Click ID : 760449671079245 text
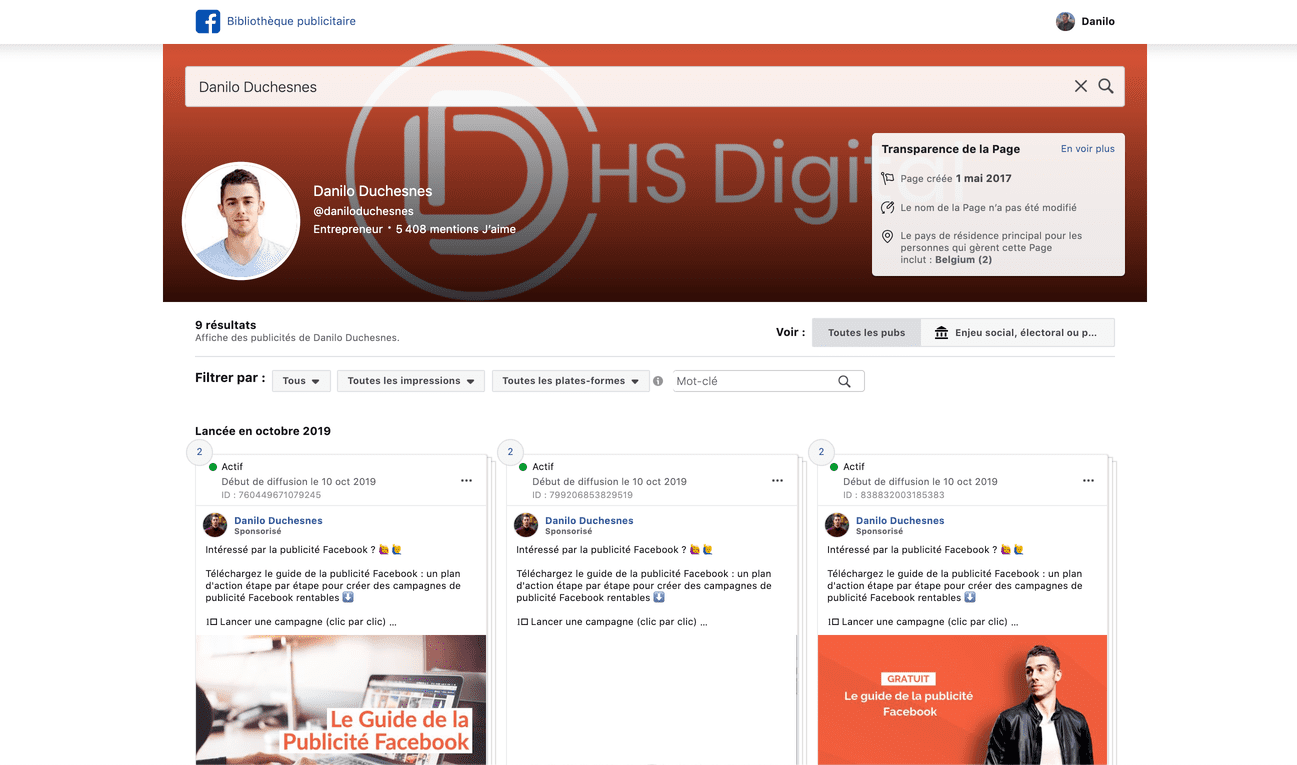Image resolution: width=1297 pixels, height=765 pixels. 272,495
